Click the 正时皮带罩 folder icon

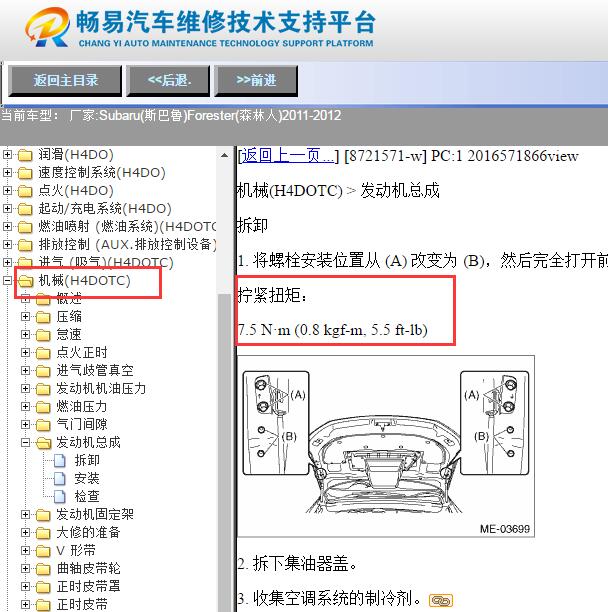coord(43,587)
